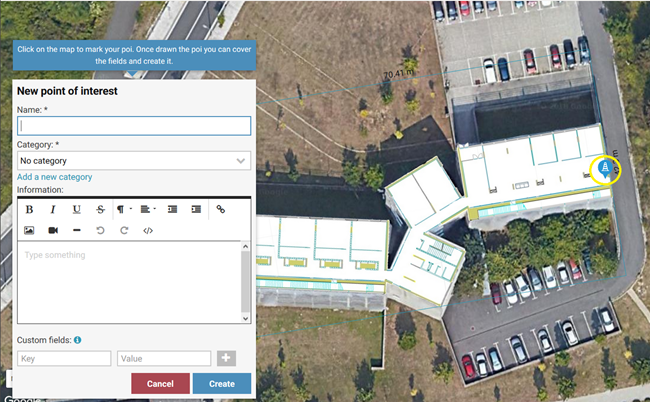The image size is (650, 402).
Task: Undo last editor change
Action: (x=100, y=230)
